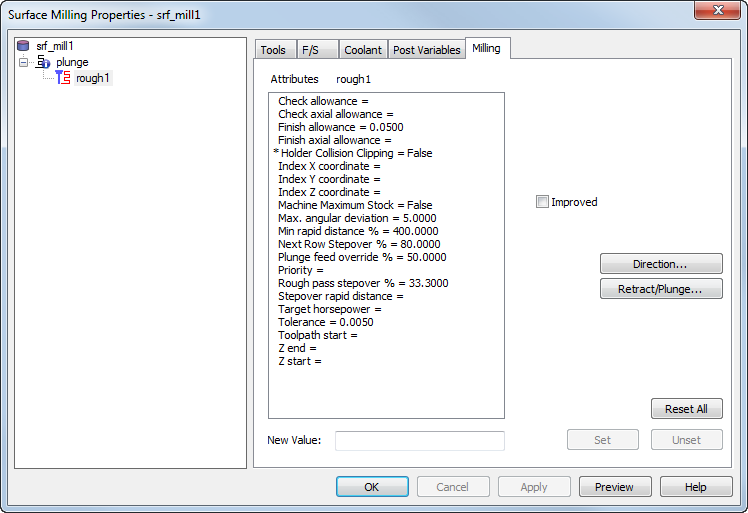Select the Index X coordinate attribute
Viewport: 748px width, 513px height.
(x=329, y=166)
